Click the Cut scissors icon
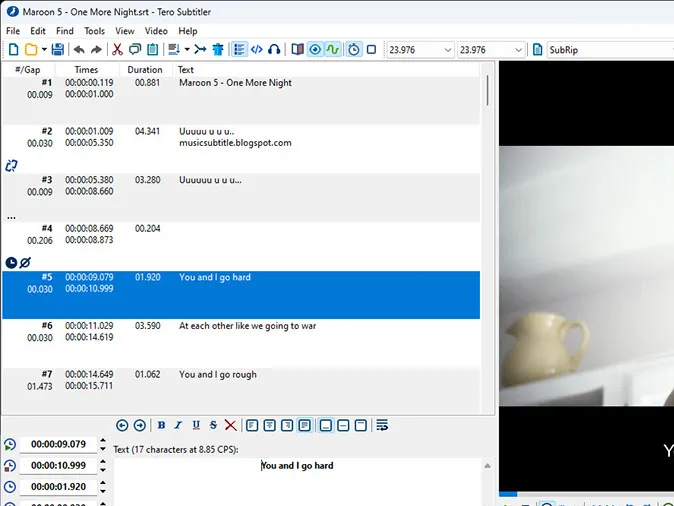674x506 pixels. coord(117,49)
